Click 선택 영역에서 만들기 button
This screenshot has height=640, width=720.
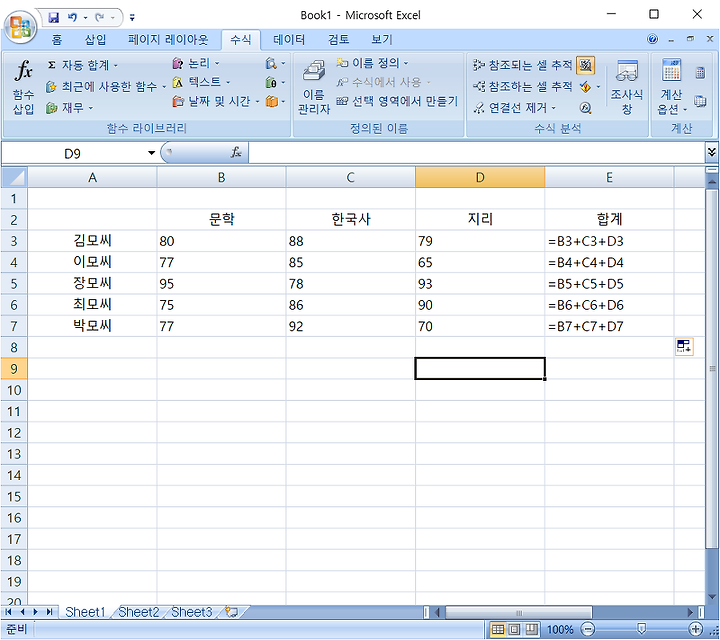[x=397, y=101]
